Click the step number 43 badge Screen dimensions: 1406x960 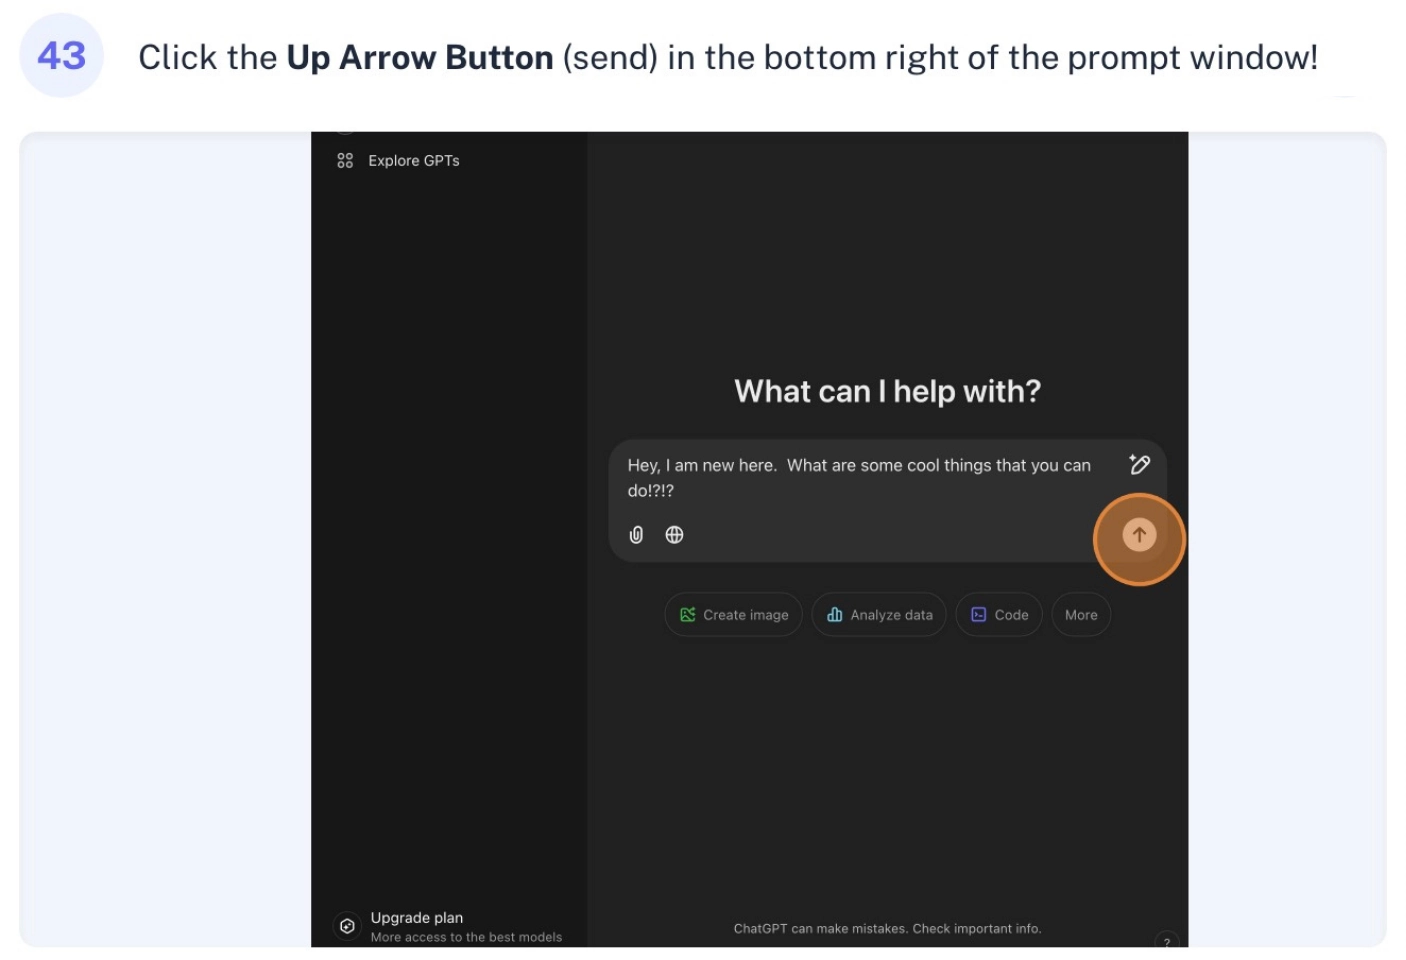[x=62, y=55]
